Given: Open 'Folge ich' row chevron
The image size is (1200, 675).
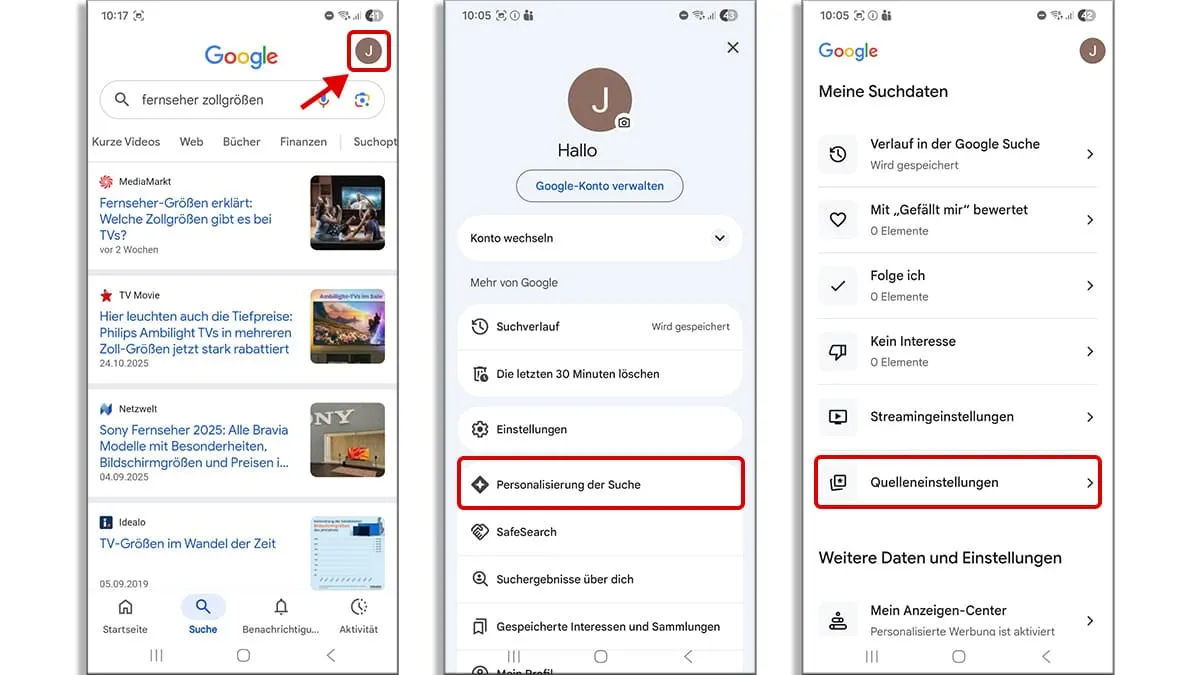Looking at the screenshot, I should tap(1090, 286).
